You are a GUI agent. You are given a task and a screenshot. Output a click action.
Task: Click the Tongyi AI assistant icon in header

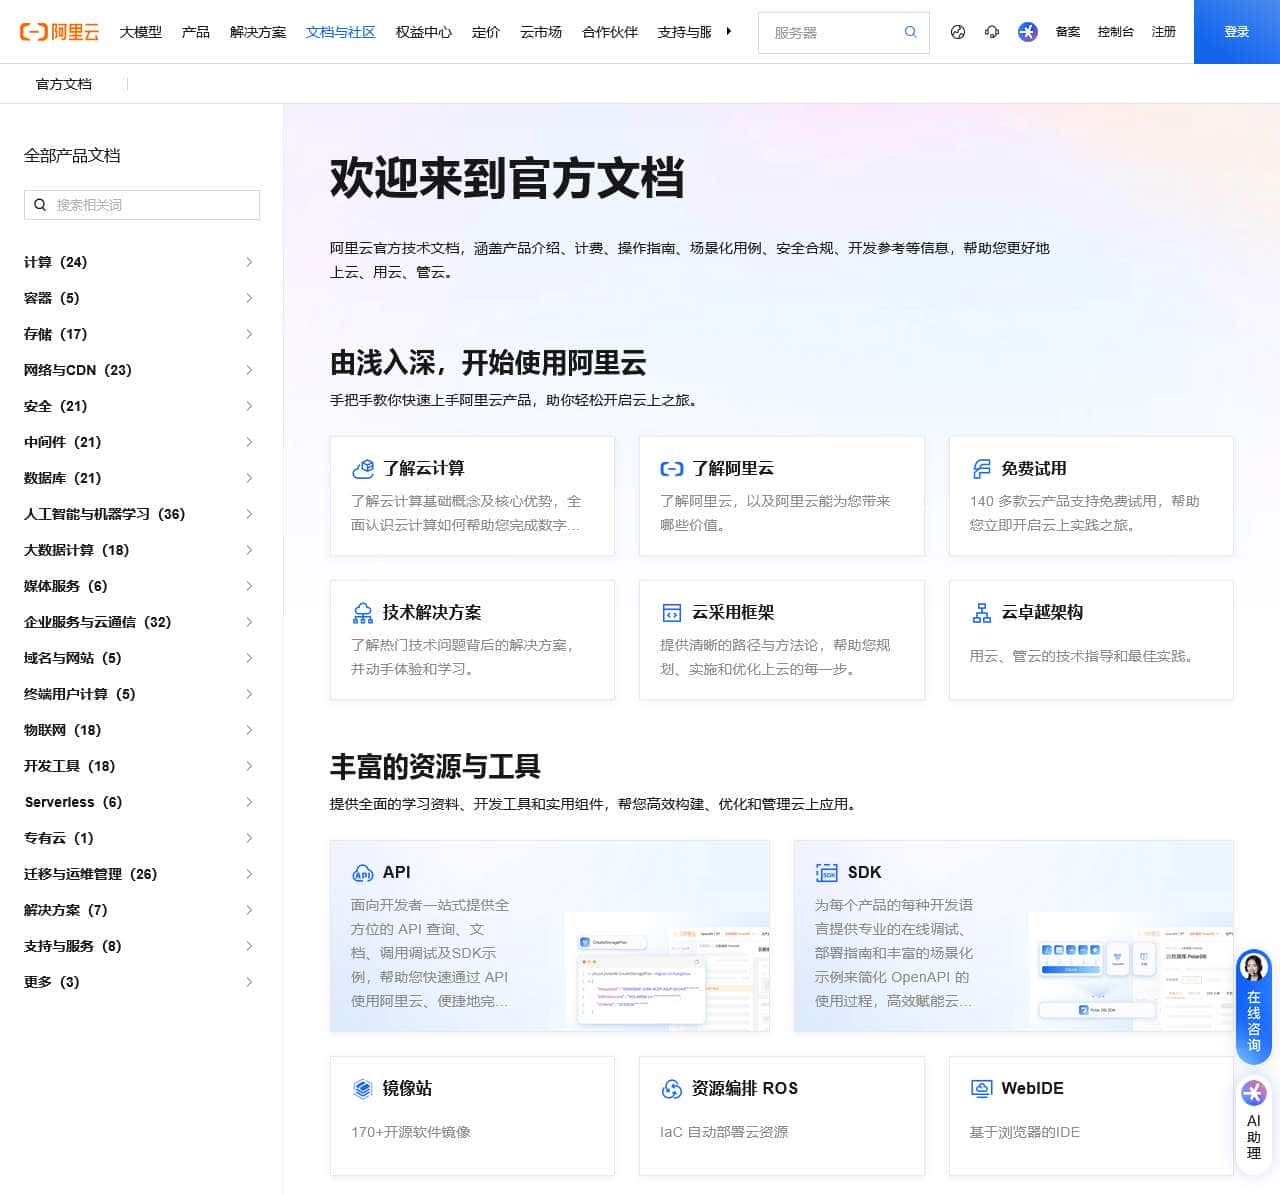pyautogui.click(x=1027, y=31)
